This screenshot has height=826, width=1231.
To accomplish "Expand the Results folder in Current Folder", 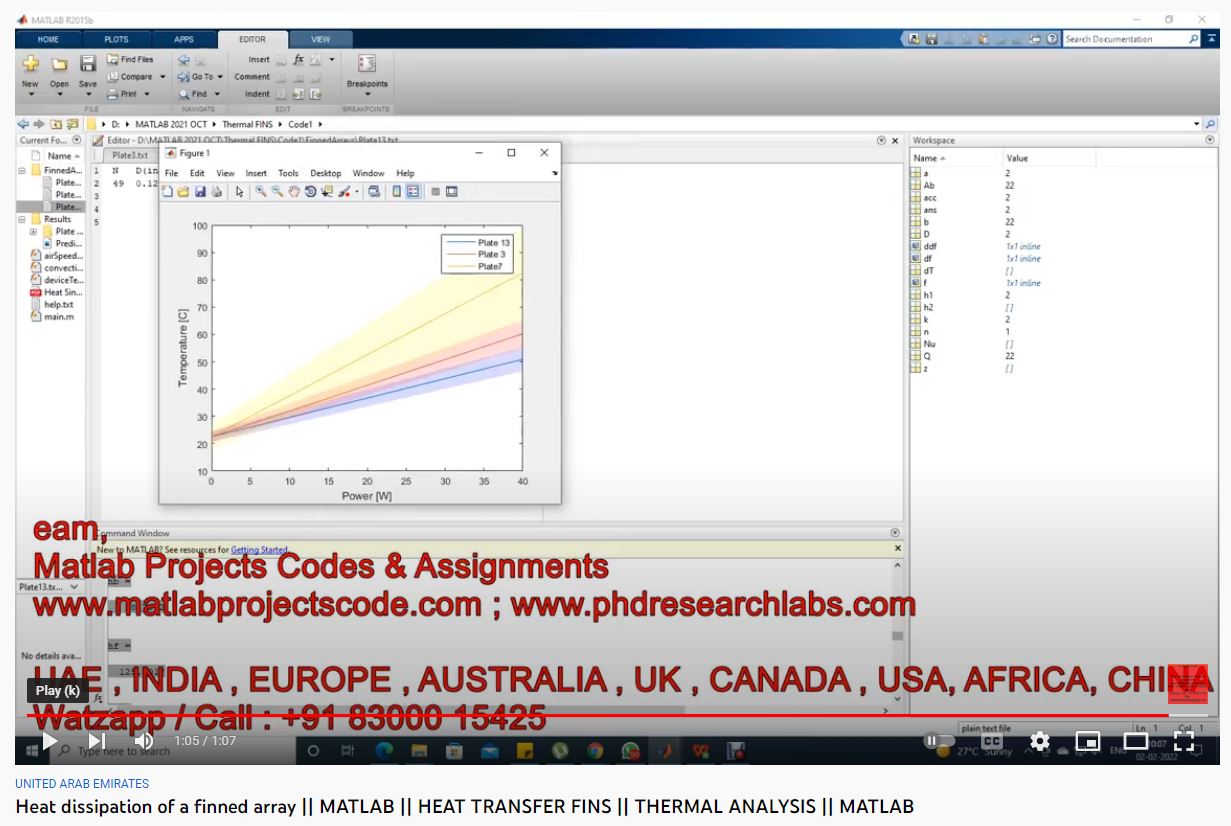I will pos(22,219).
